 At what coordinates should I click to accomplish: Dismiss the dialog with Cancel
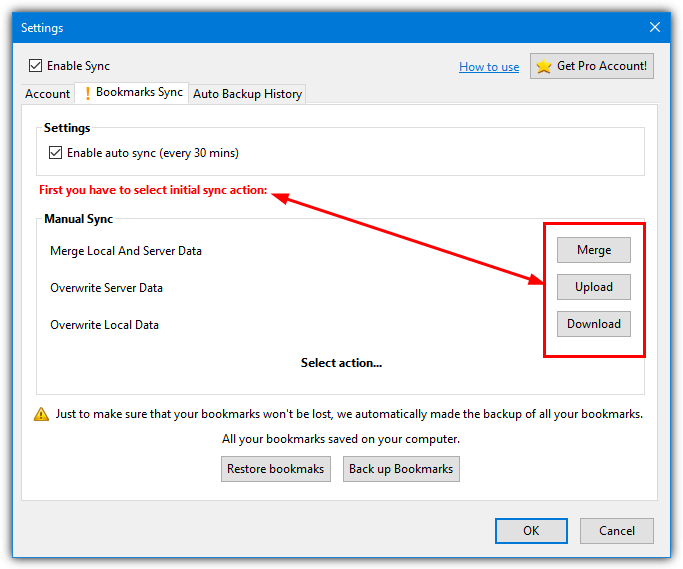[616, 531]
